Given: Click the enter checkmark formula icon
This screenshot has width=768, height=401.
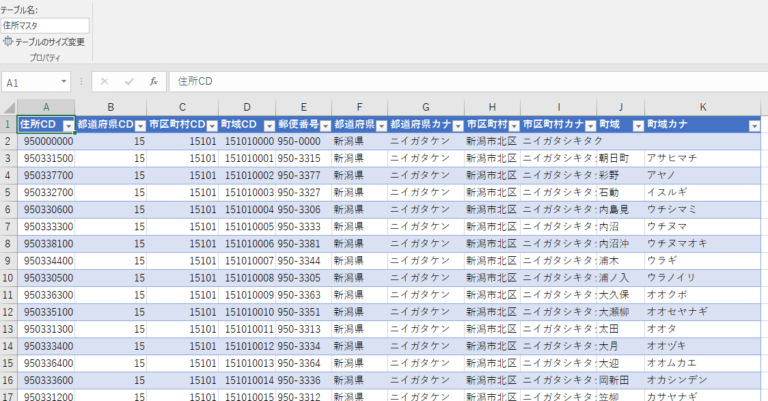Looking at the screenshot, I should (129, 81).
